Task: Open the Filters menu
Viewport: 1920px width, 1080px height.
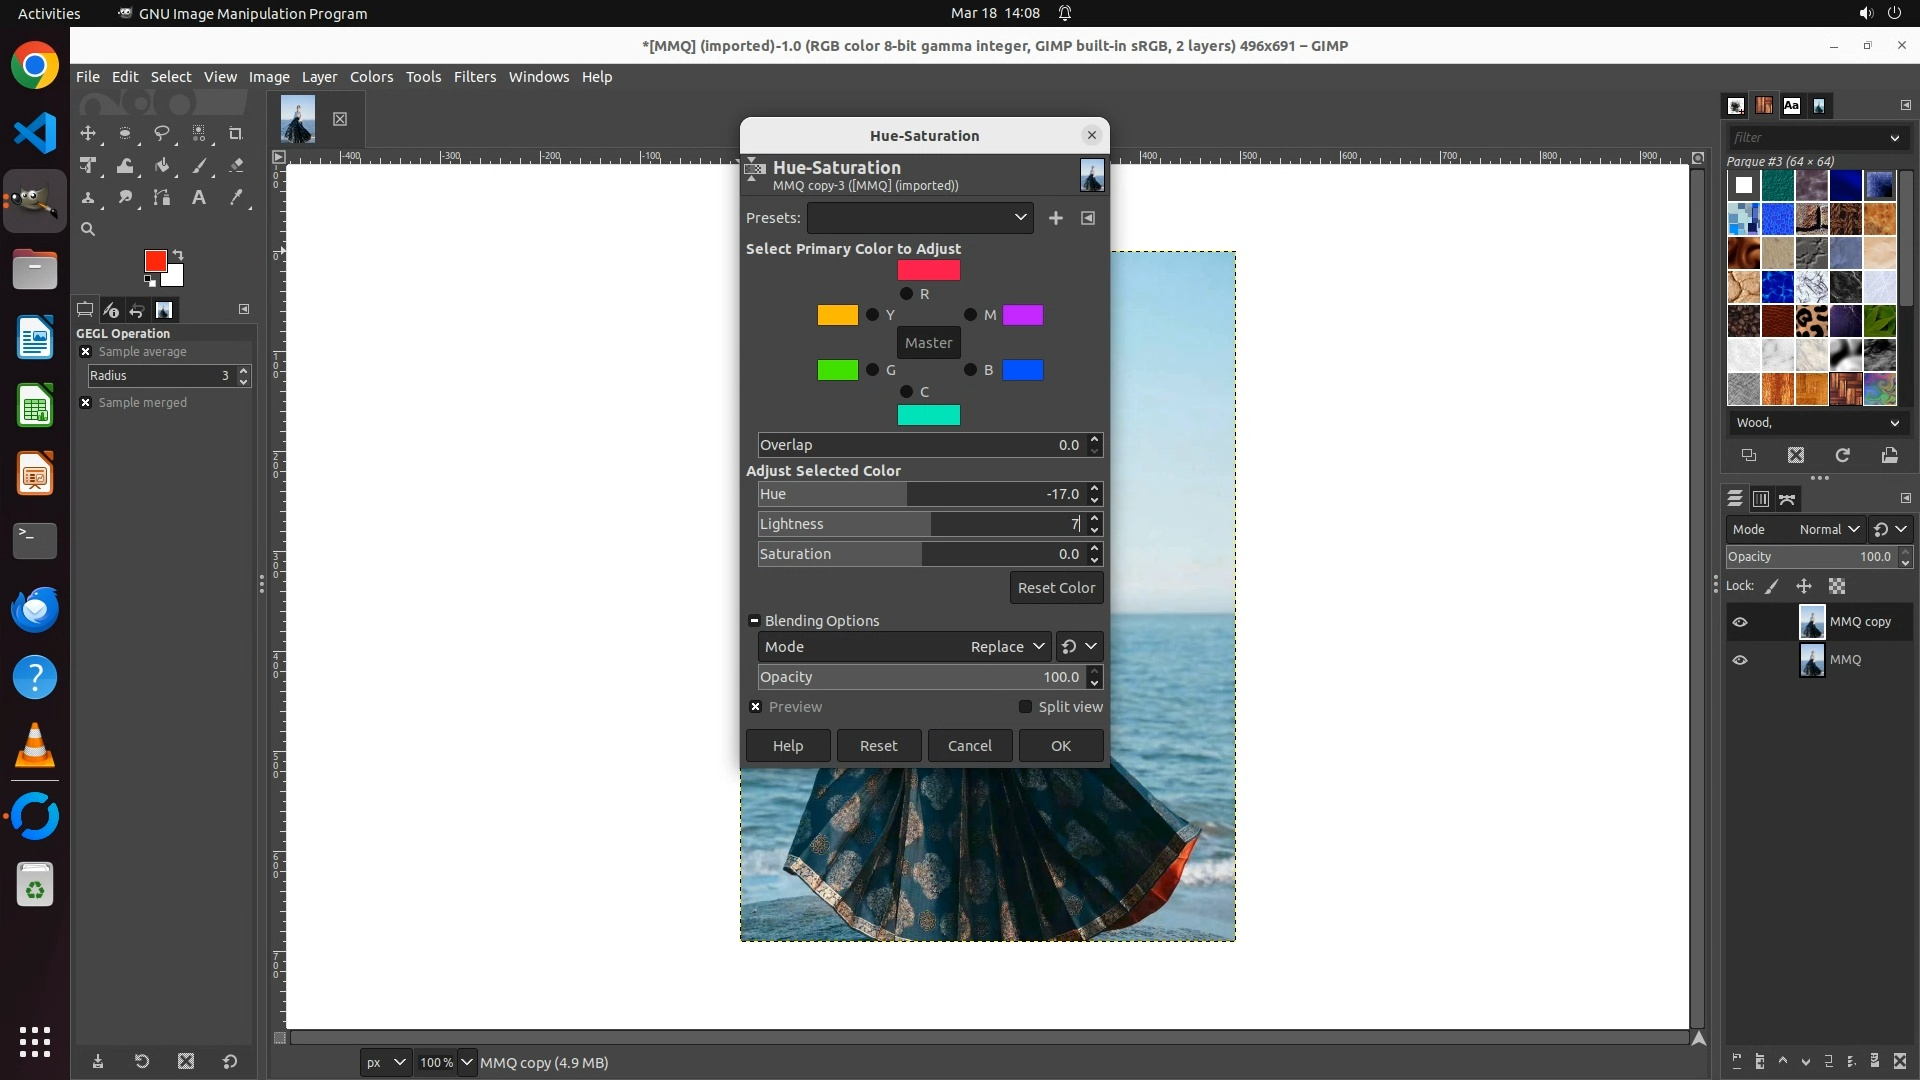Action: point(474,77)
